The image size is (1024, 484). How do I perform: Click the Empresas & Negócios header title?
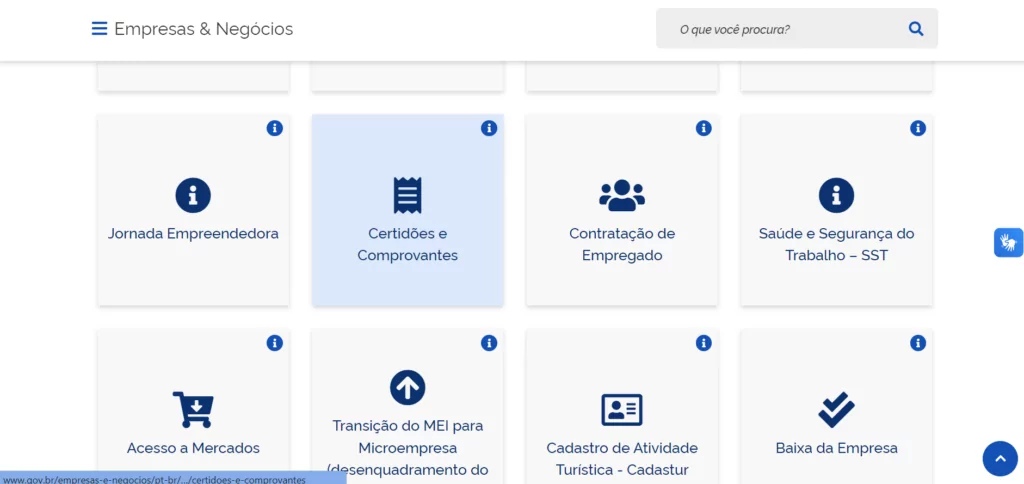pyautogui.click(x=204, y=29)
